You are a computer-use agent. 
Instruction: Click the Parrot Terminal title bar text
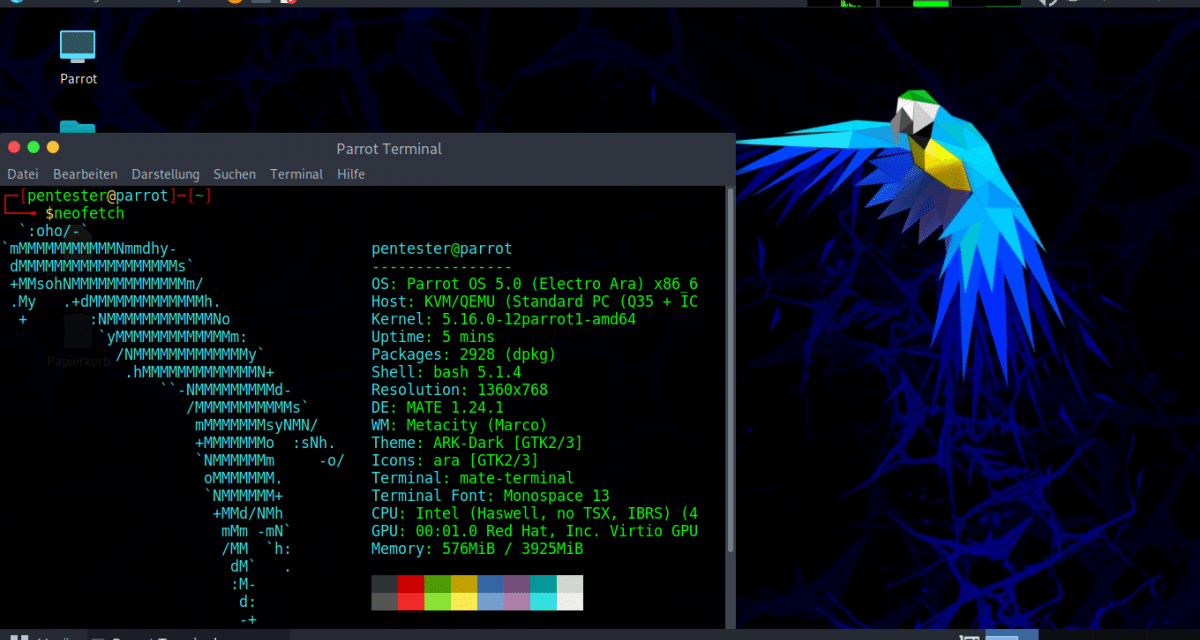click(x=389, y=149)
